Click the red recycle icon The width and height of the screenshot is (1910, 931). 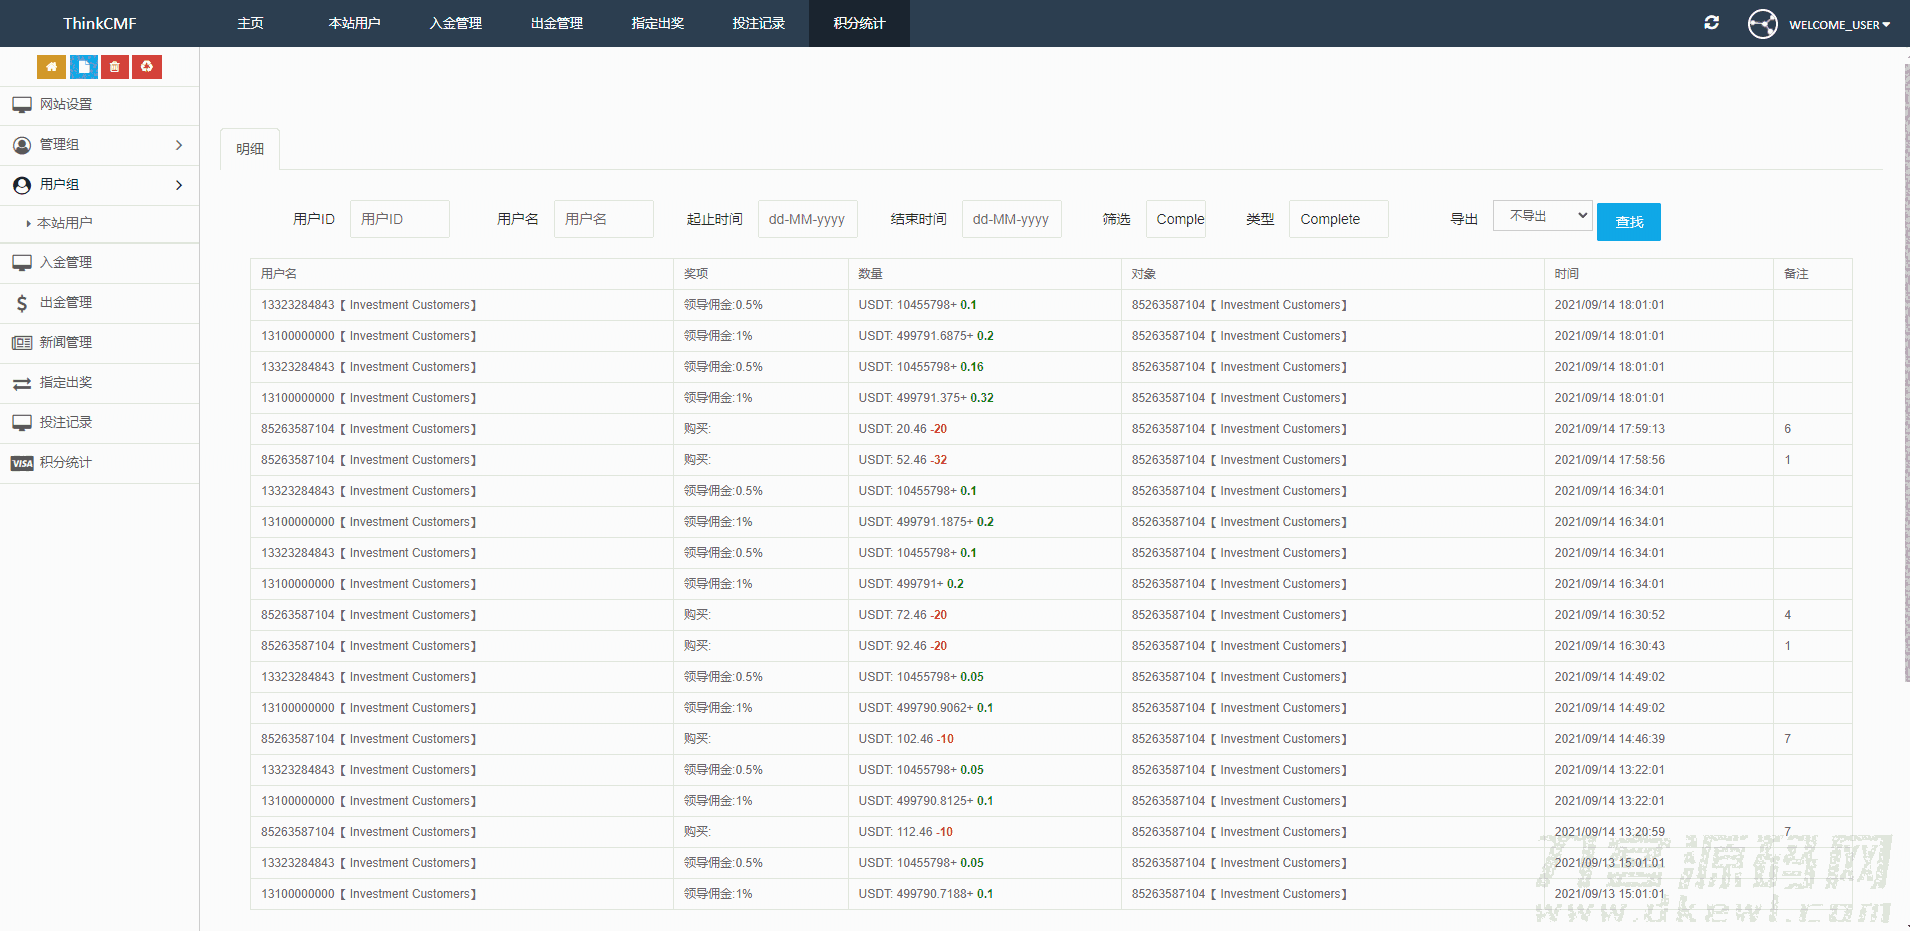[147, 67]
